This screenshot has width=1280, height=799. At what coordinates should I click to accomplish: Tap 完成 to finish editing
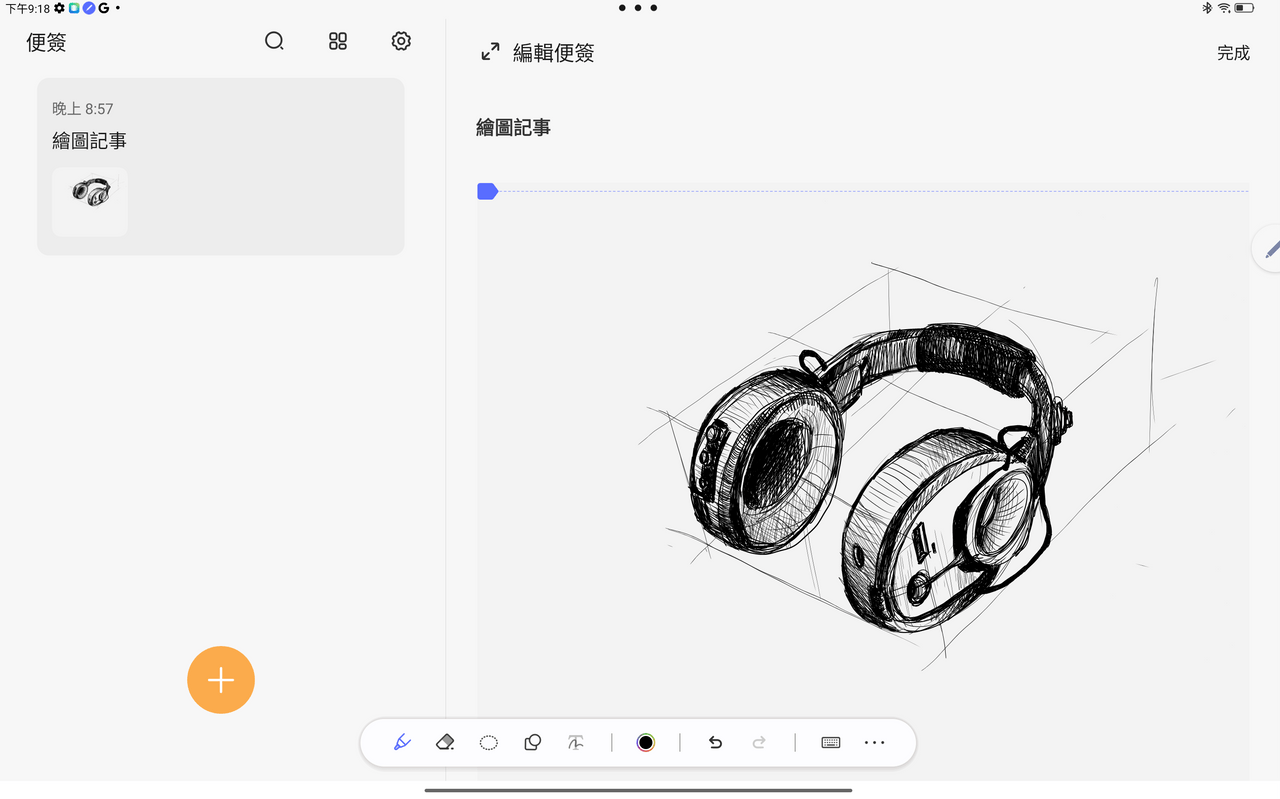(1233, 53)
